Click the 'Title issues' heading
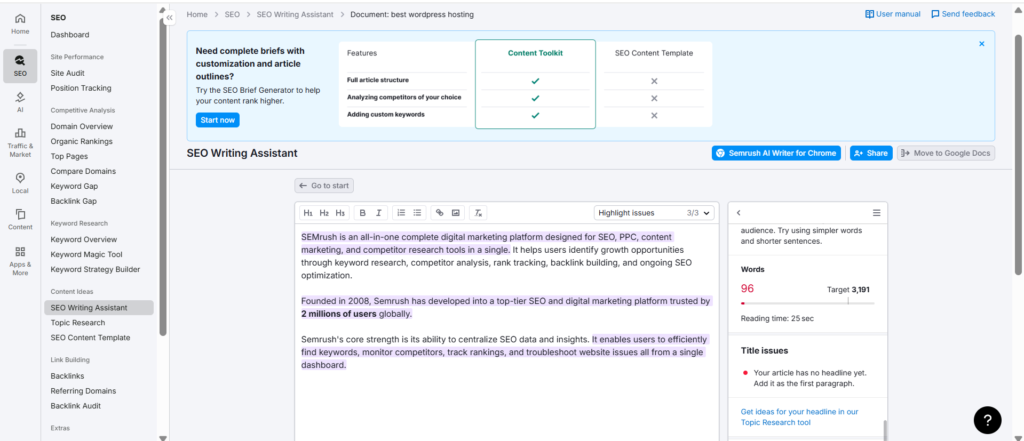 [x=764, y=351]
